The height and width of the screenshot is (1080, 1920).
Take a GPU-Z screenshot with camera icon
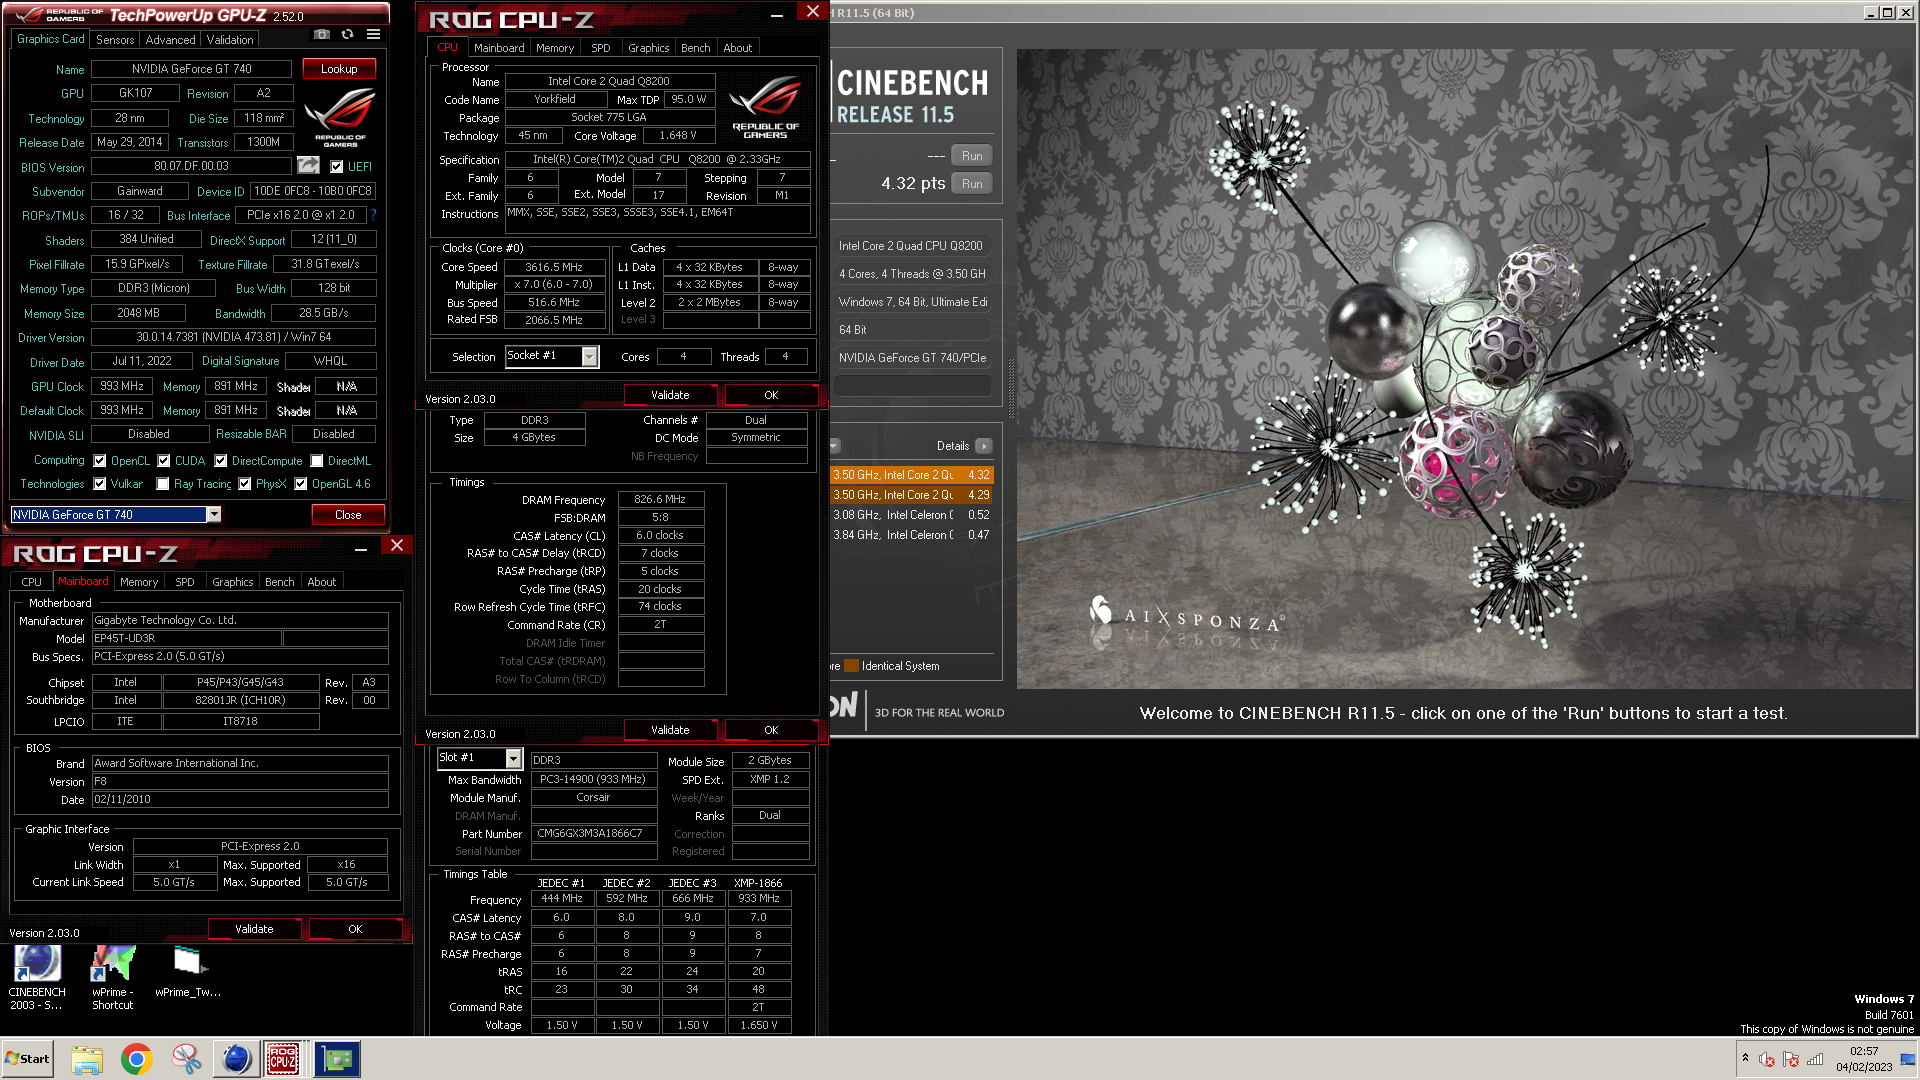point(322,35)
